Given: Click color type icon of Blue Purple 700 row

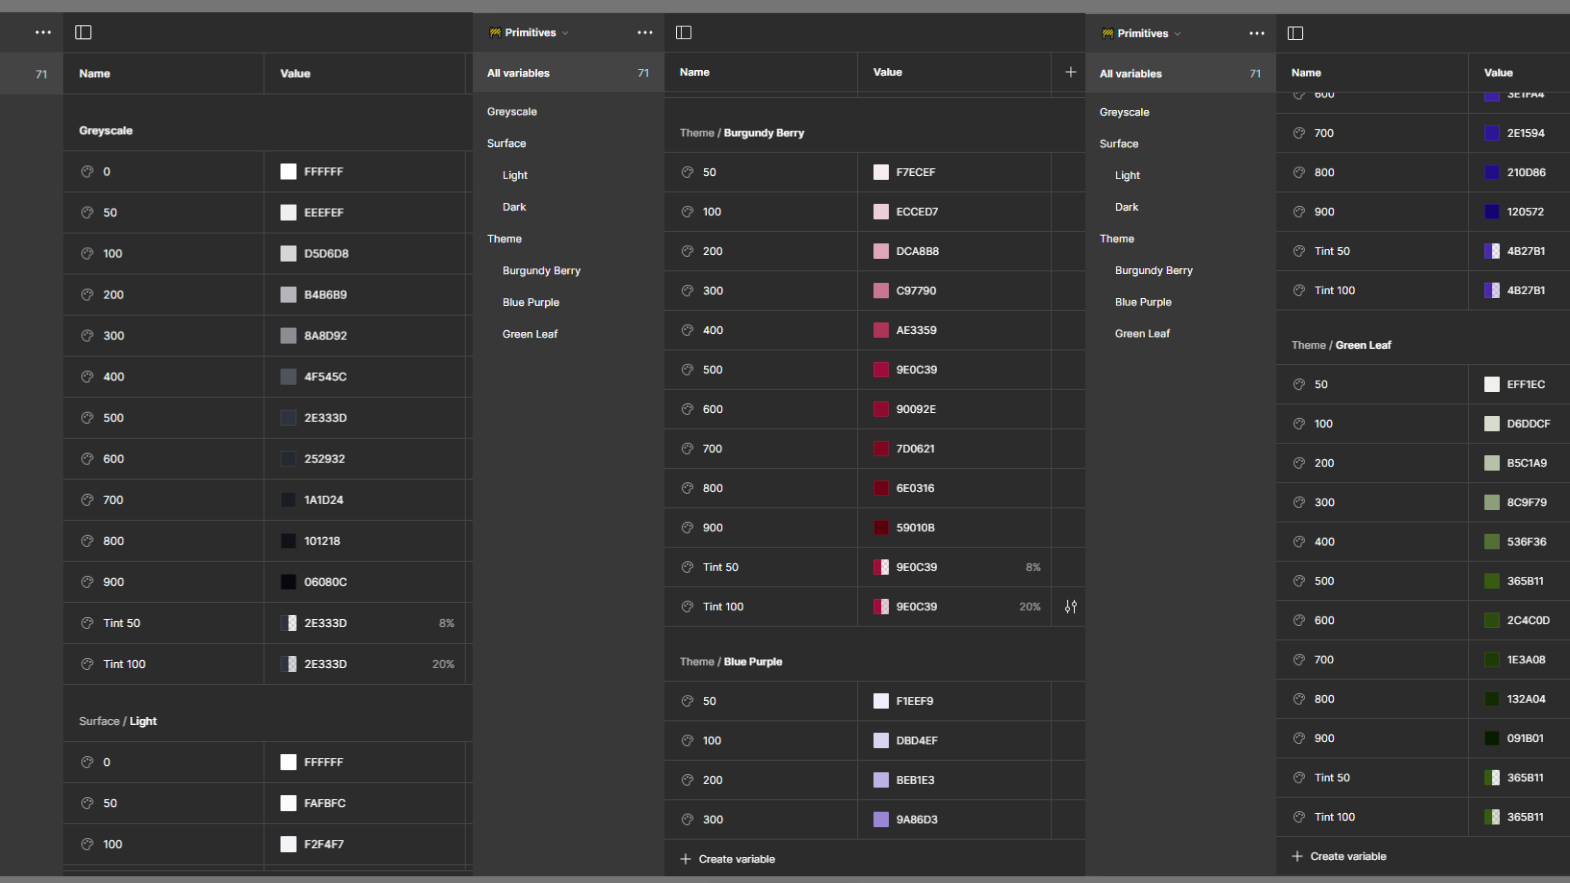Looking at the screenshot, I should coord(1299,133).
